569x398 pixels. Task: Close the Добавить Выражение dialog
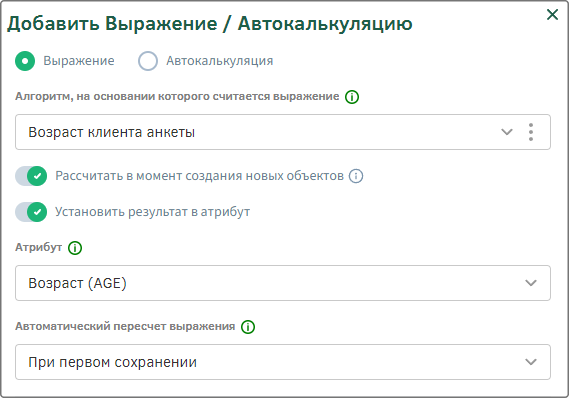[x=552, y=15]
